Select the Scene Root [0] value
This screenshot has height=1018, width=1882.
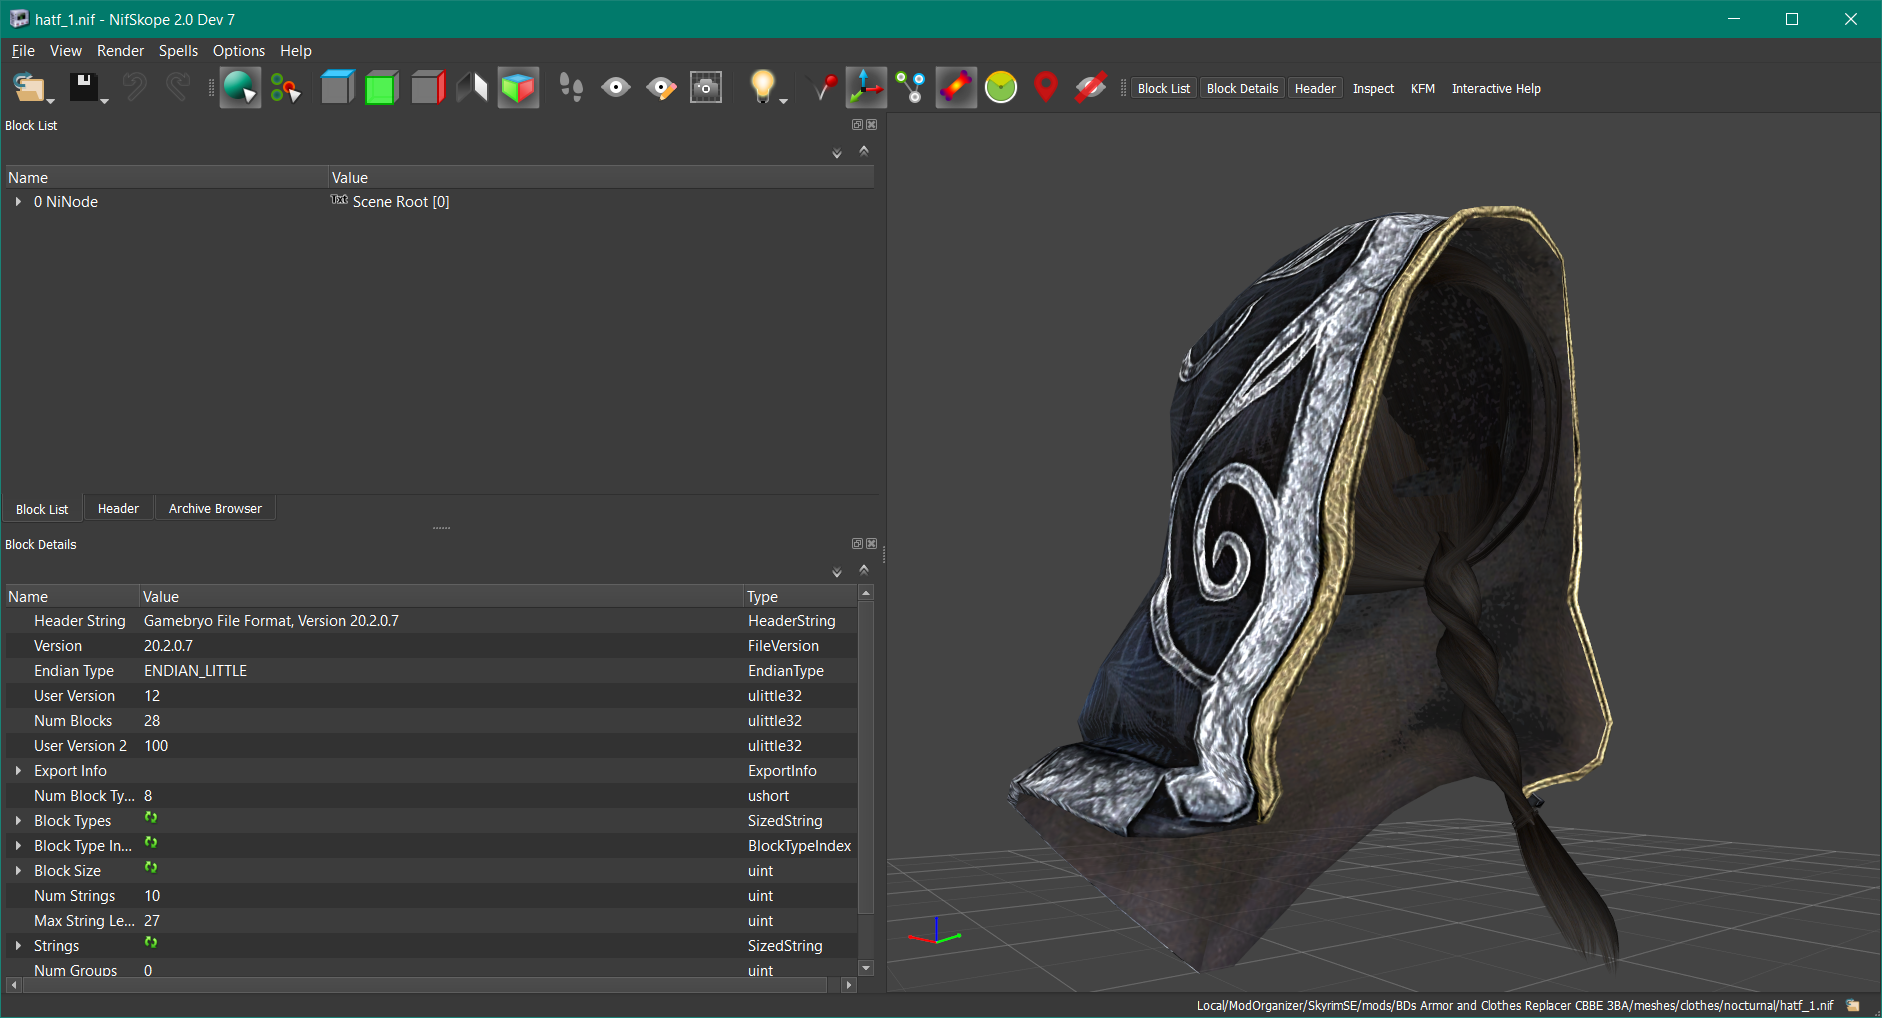pyautogui.click(x=401, y=202)
